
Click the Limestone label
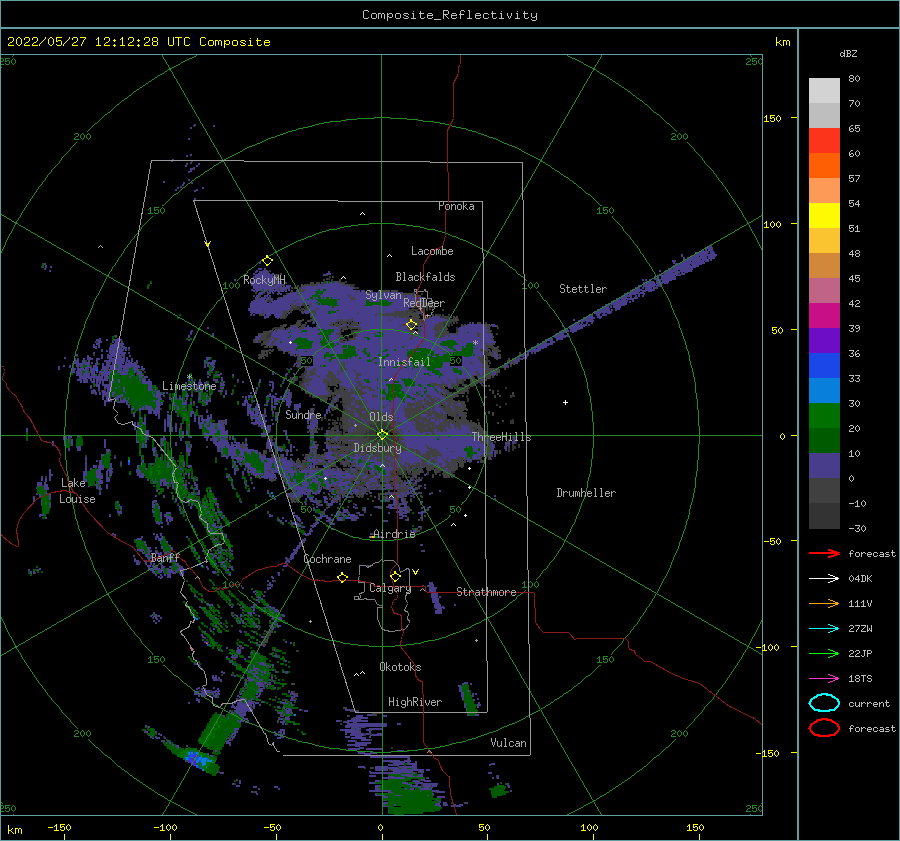tap(189, 386)
